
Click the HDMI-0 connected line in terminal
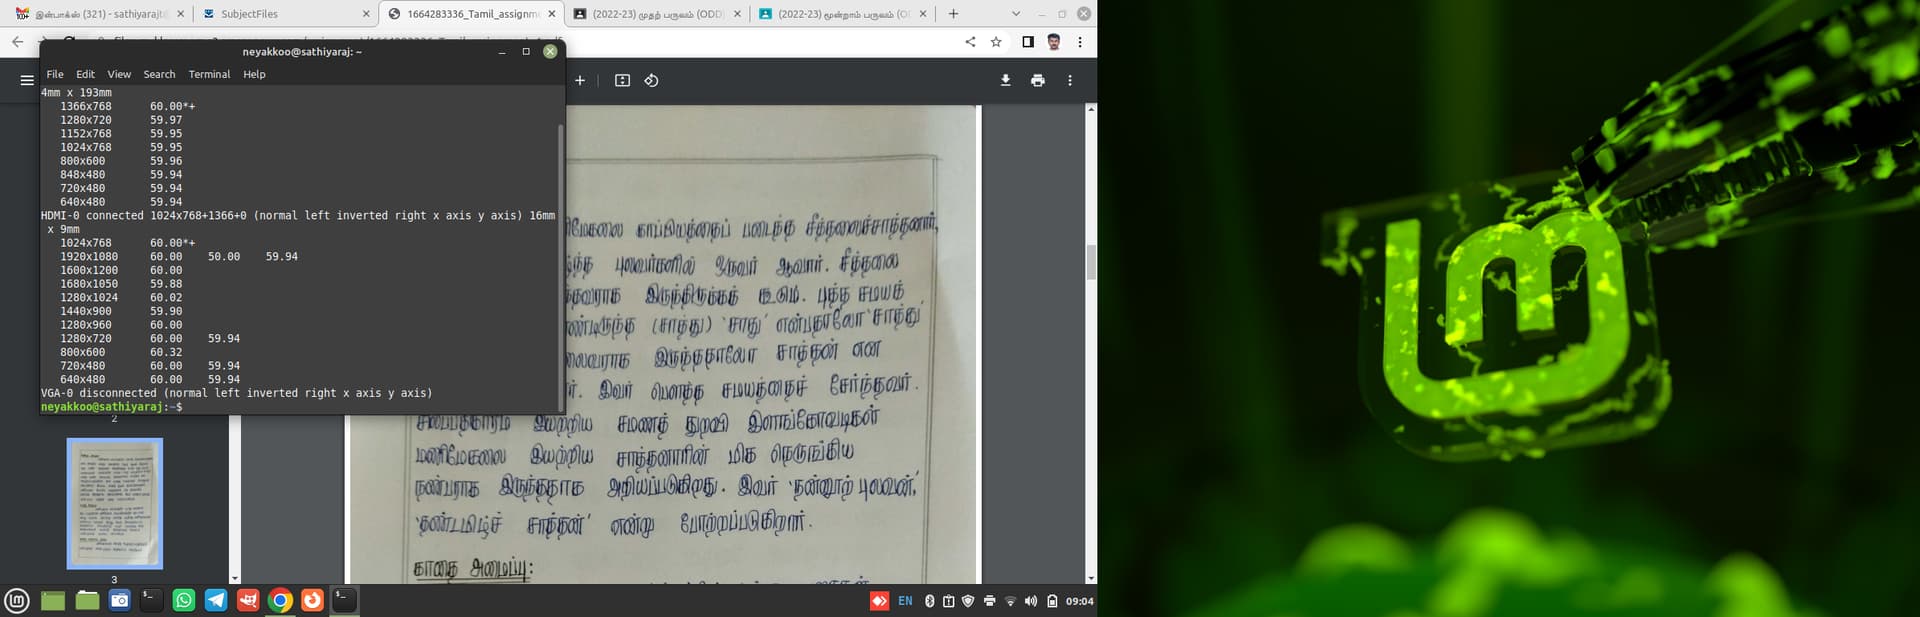(x=298, y=215)
